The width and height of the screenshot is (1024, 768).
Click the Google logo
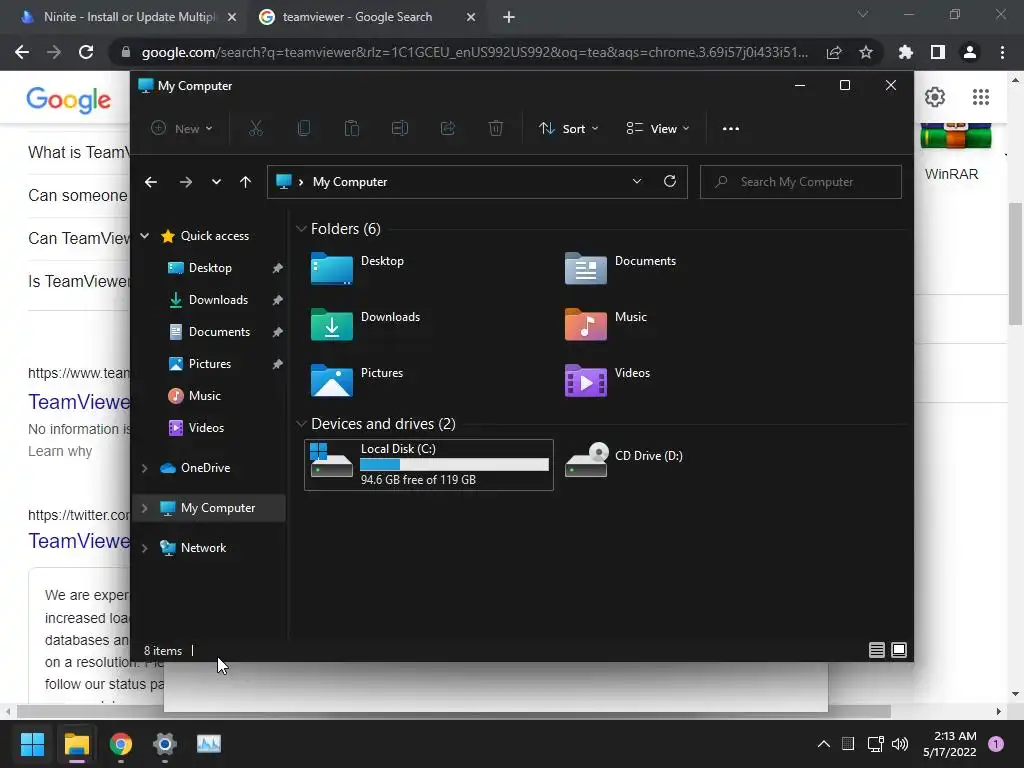coord(69,99)
